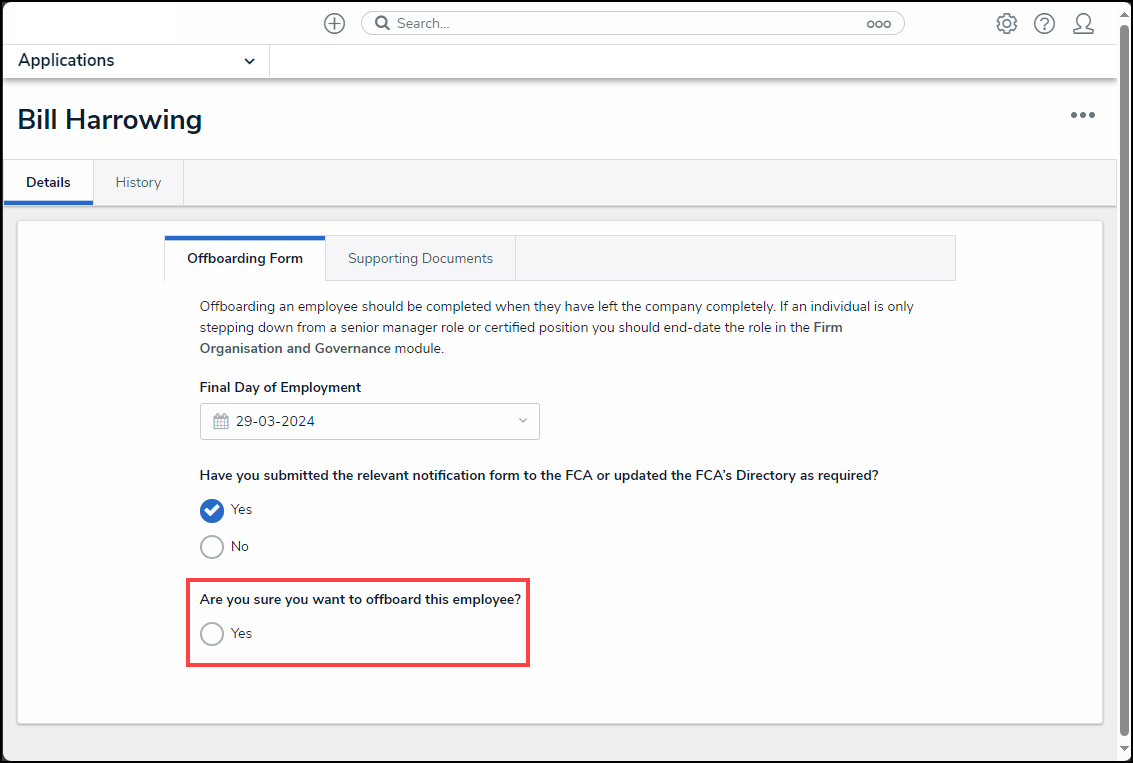Screen dimensions: 1133x763
Task: Open the help question mark icon
Action: tap(1044, 24)
